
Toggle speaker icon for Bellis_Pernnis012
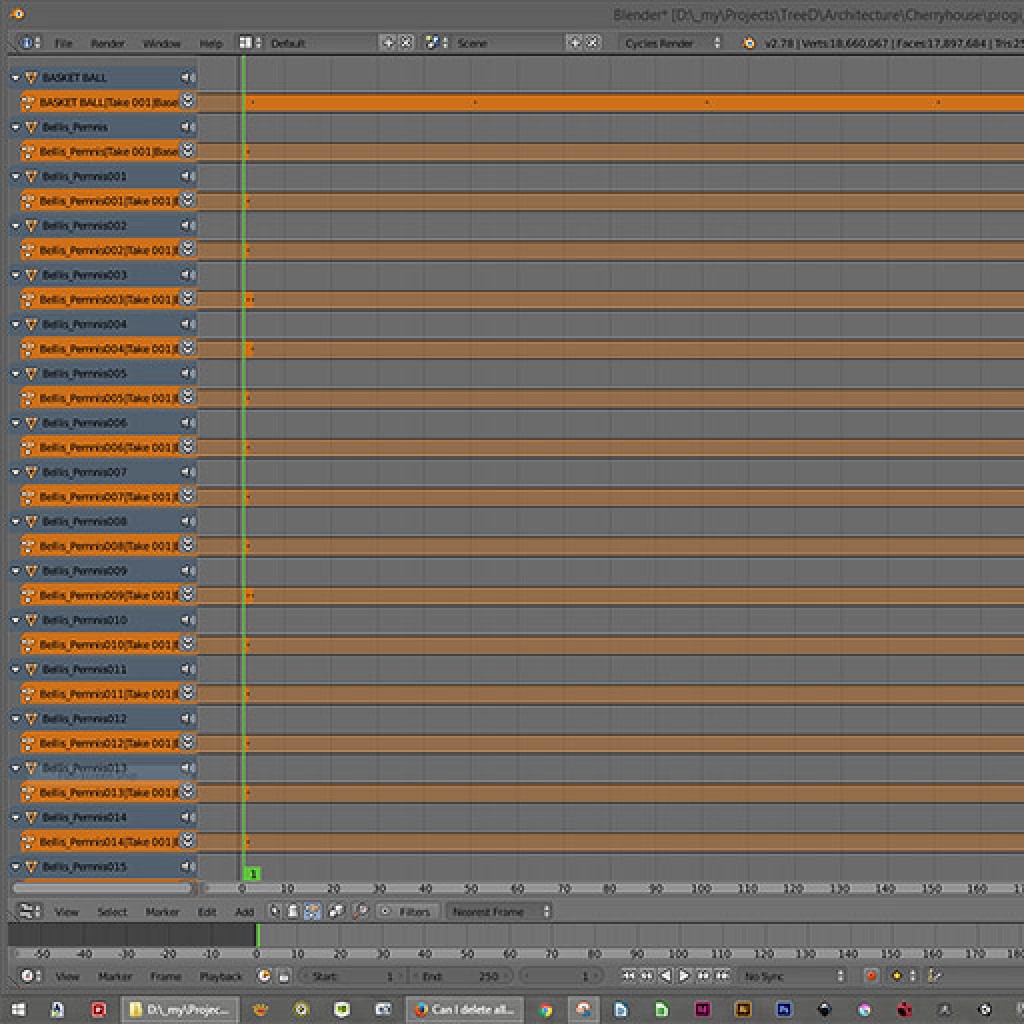187,718
